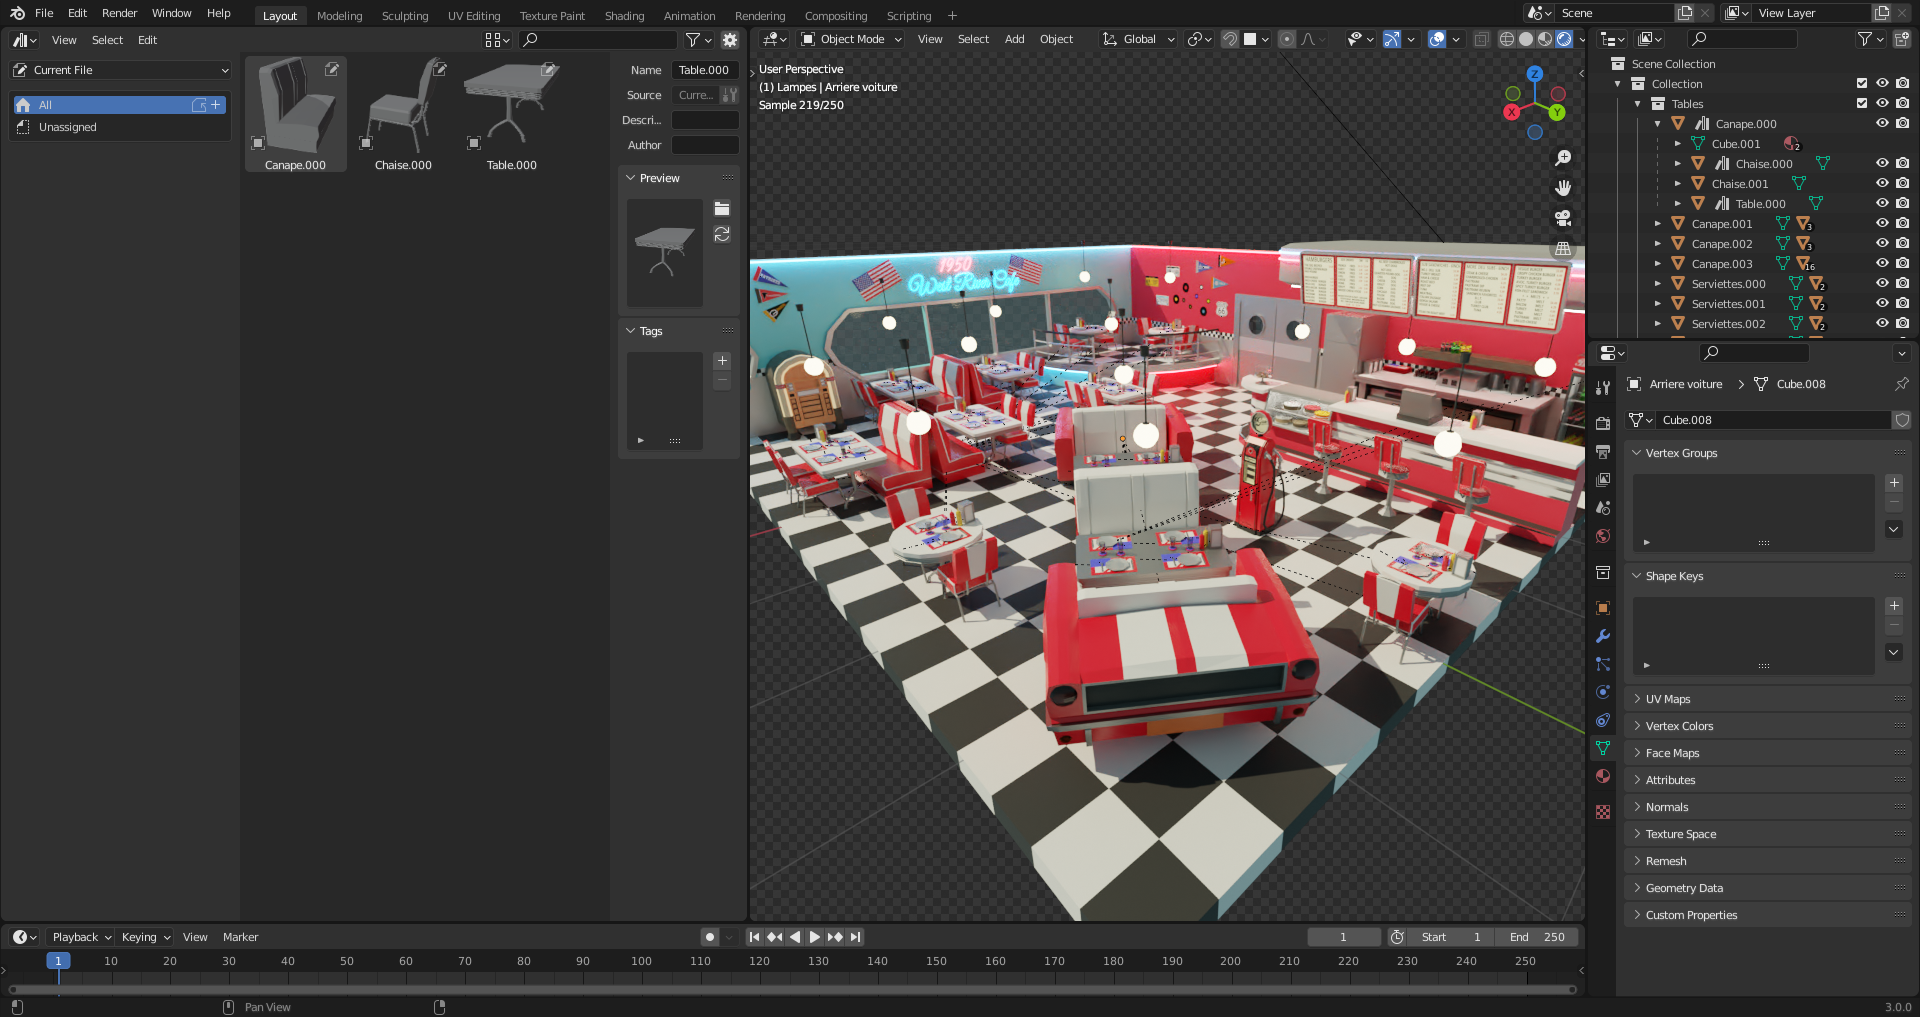Toggle camera view icon in viewport
The height and width of the screenshot is (1017, 1920).
coord(1563,218)
